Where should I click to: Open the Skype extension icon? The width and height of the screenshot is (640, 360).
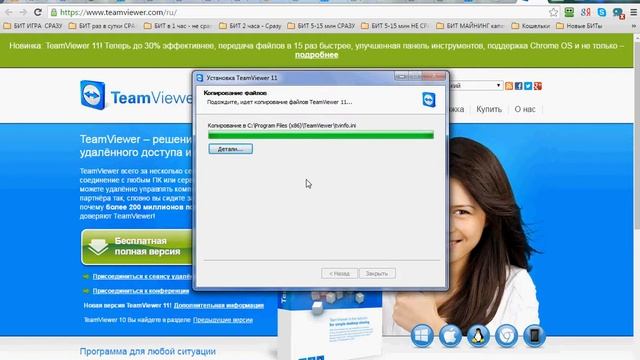(x=602, y=12)
